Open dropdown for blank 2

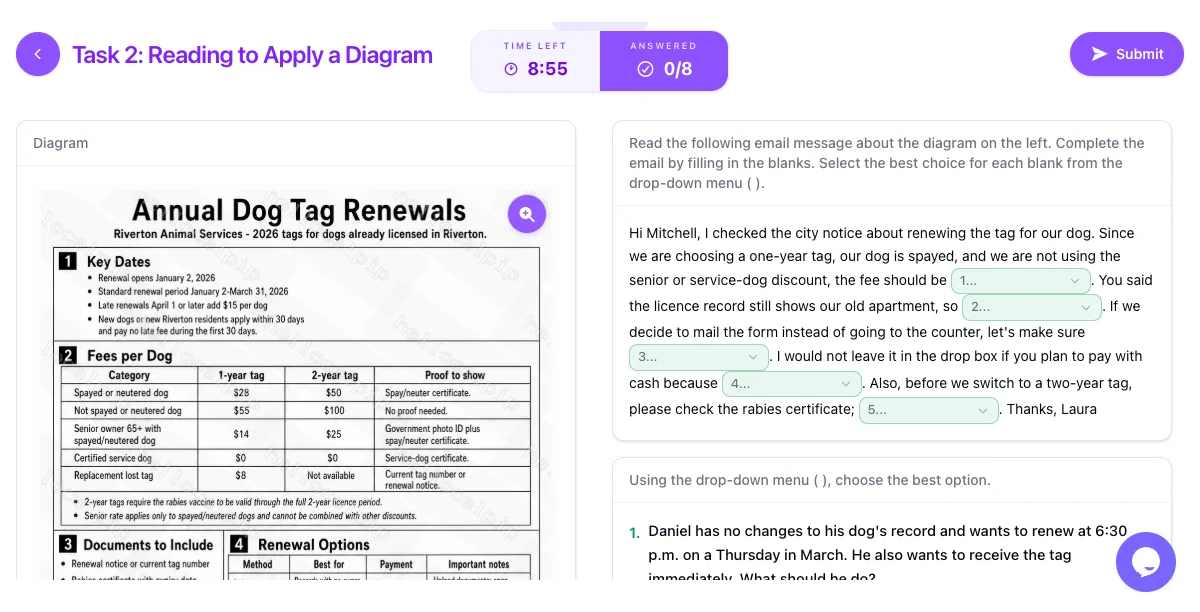coord(1032,307)
